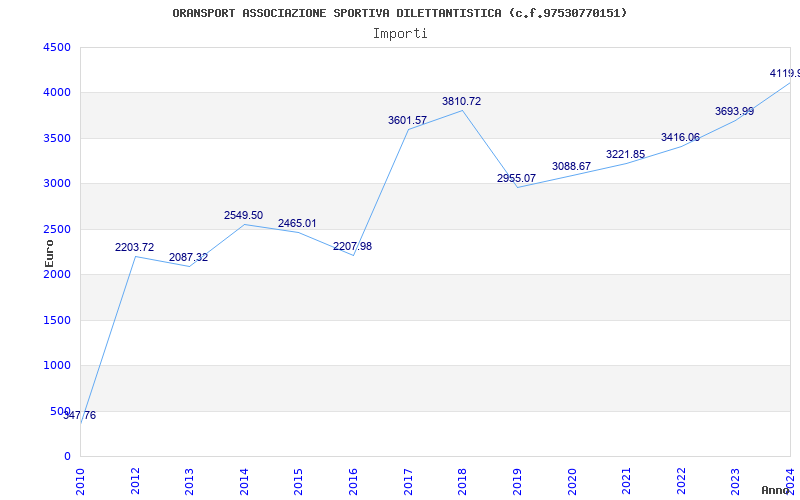Select the data label 2465.01
Screen dimensions: 800x500
[297, 223]
